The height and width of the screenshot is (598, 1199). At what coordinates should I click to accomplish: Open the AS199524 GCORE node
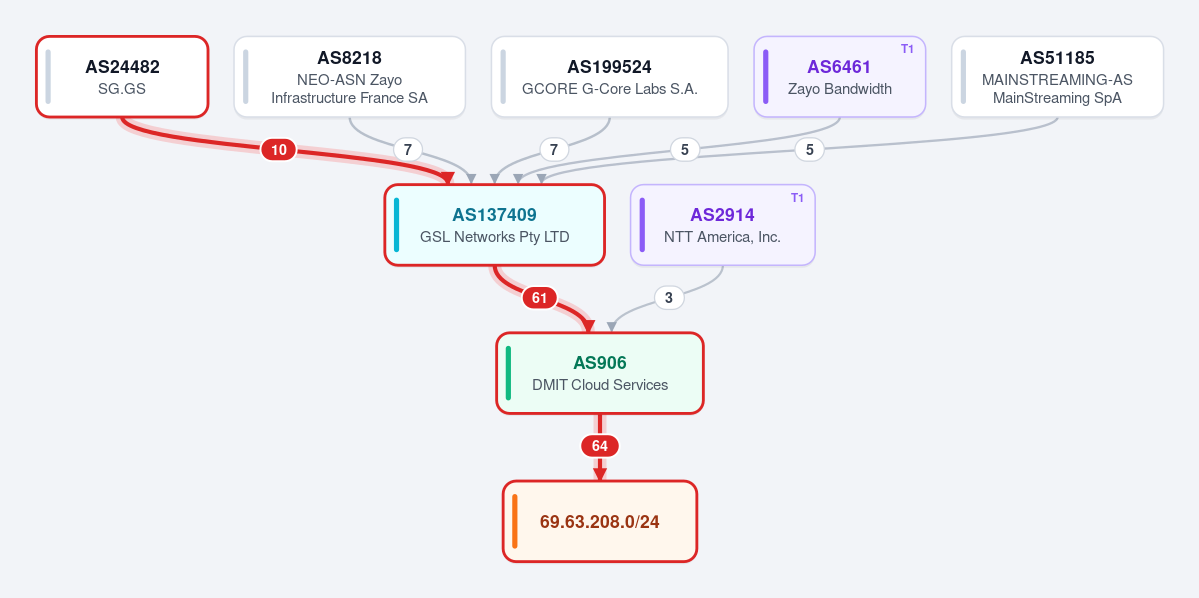pos(609,76)
